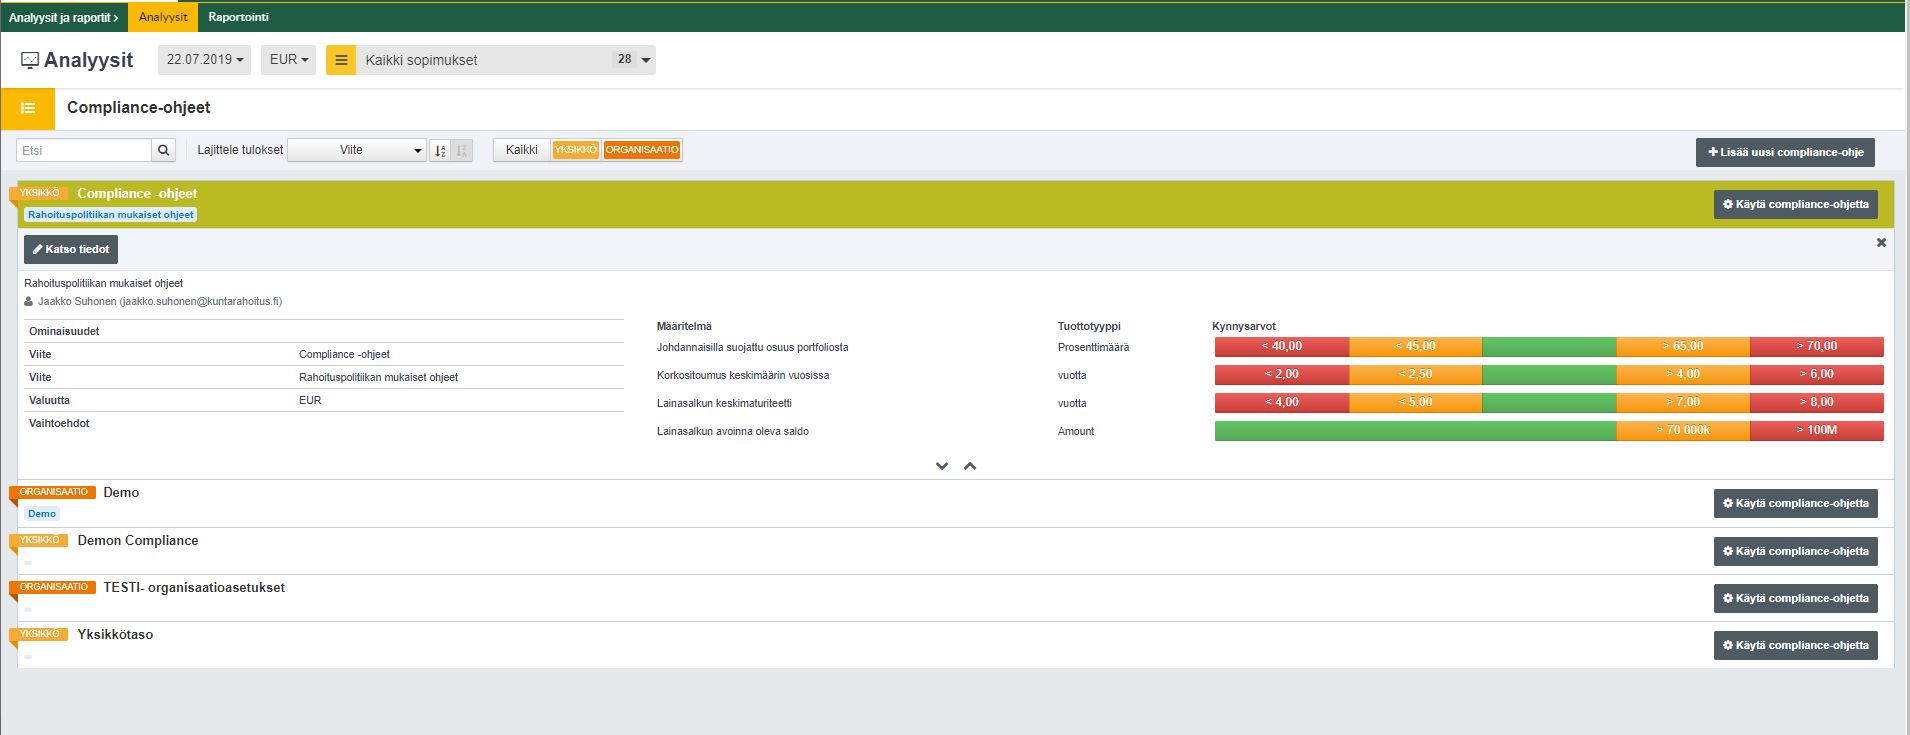
Task: Switch to the Raportointi tab
Action: [238, 17]
